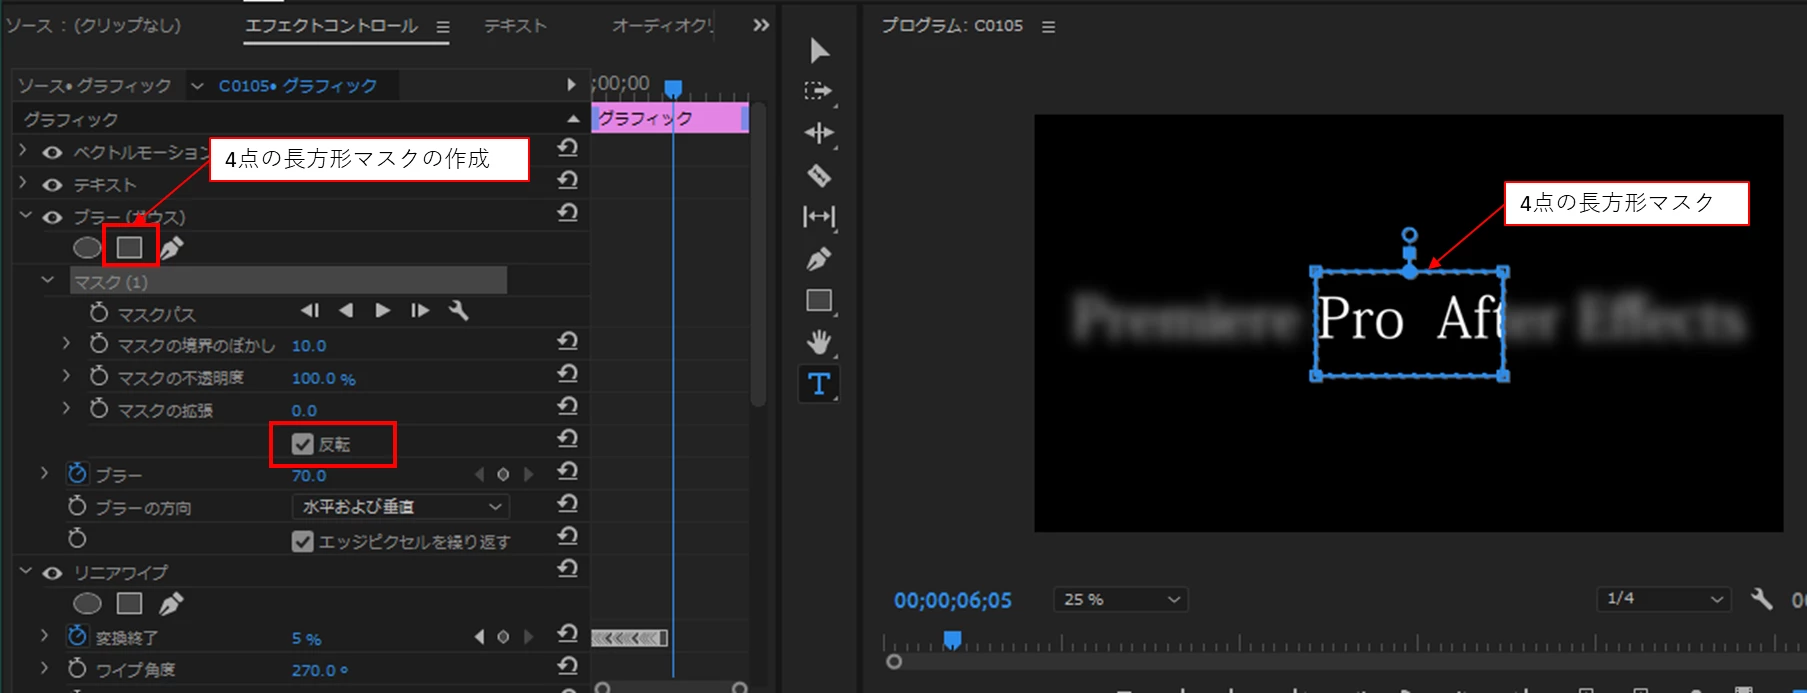Image resolution: width=1807 pixels, height=693 pixels.
Task: Toggle リニアワイプ effect eye
Action: 52,573
